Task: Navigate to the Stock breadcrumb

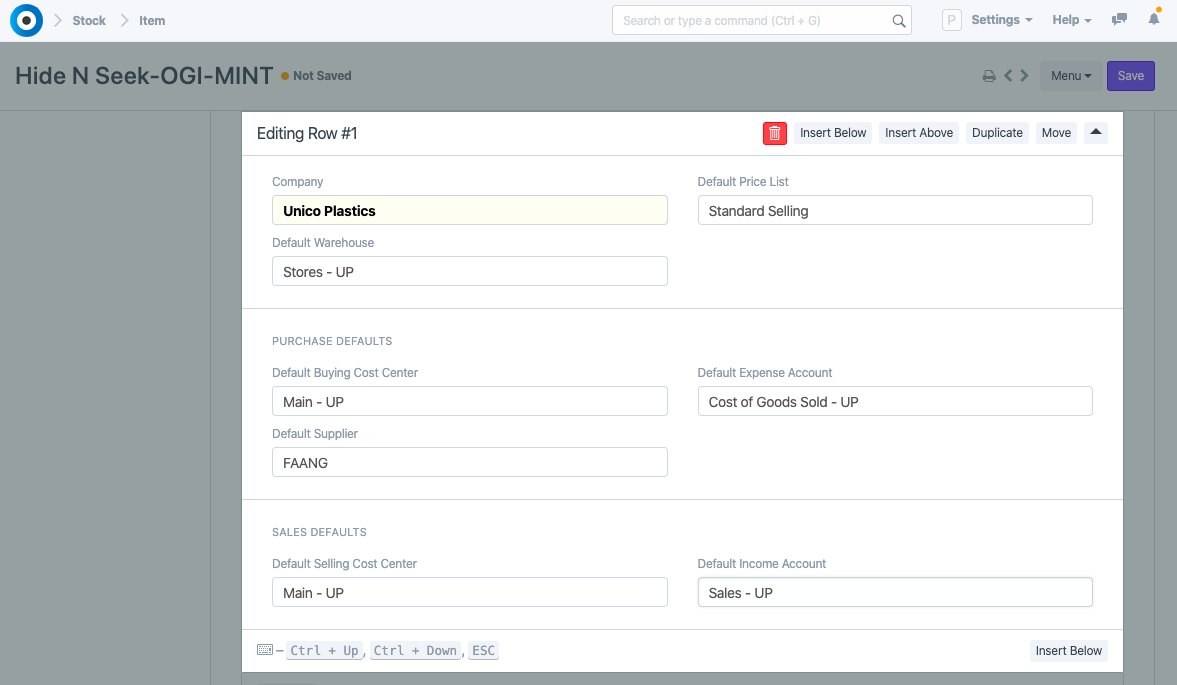Action: pyautogui.click(x=89, y=20)
